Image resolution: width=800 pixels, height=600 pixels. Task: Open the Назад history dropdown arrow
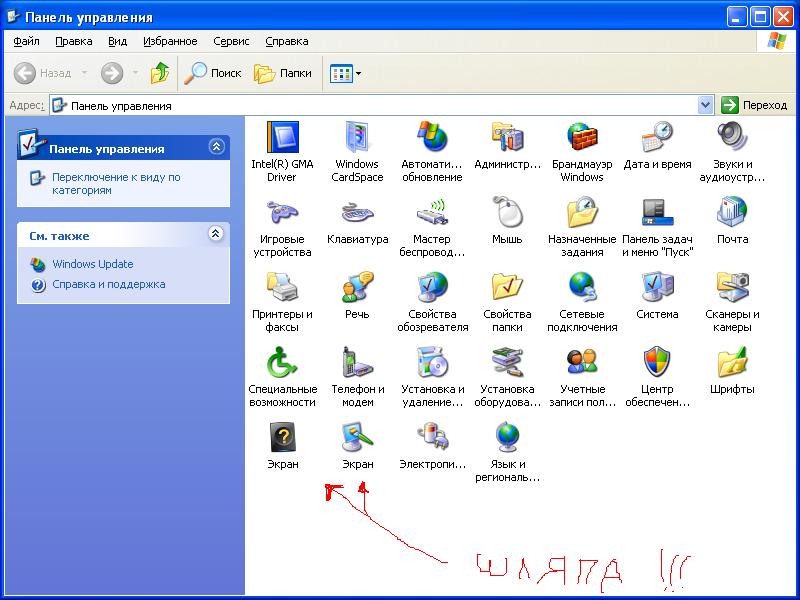coord(84,73)
